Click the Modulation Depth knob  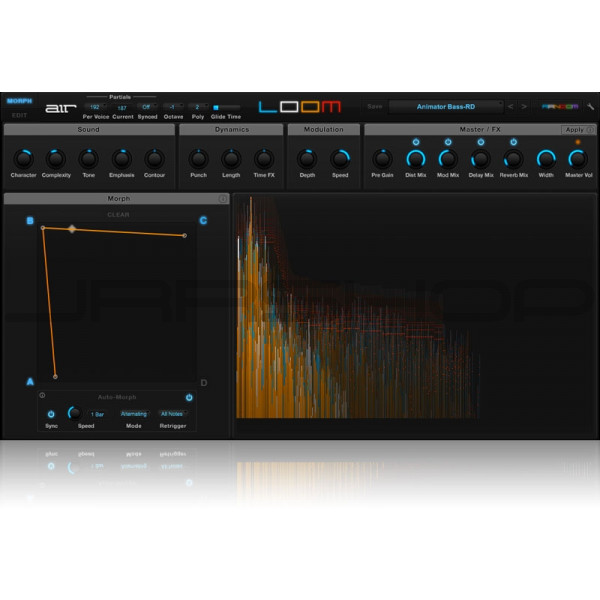(307, 159)
